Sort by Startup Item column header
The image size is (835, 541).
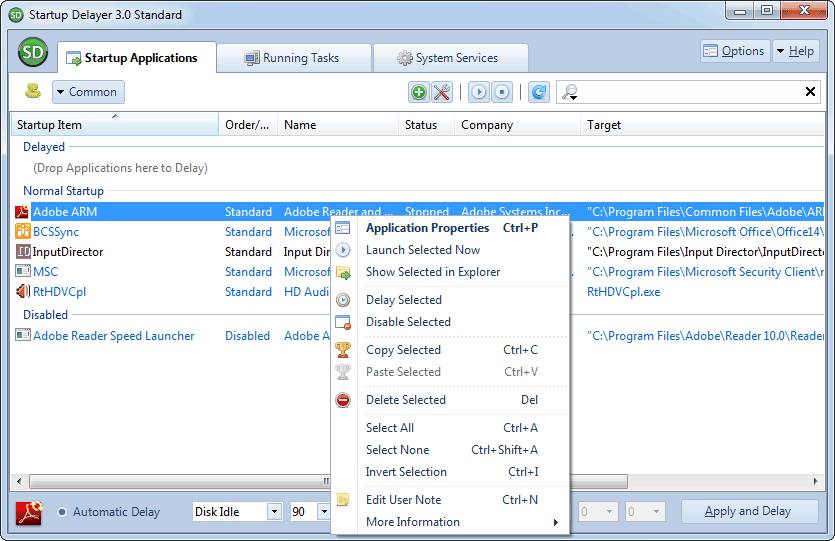click(115, 125)
